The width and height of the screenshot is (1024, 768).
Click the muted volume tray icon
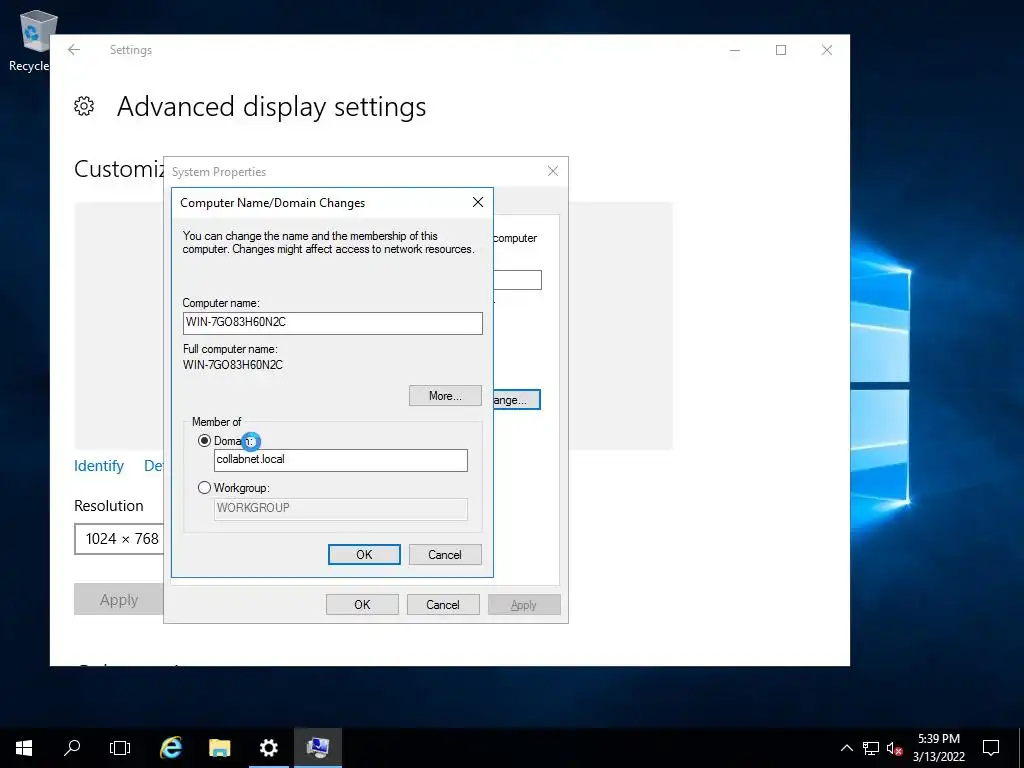(x=894, y=748)
